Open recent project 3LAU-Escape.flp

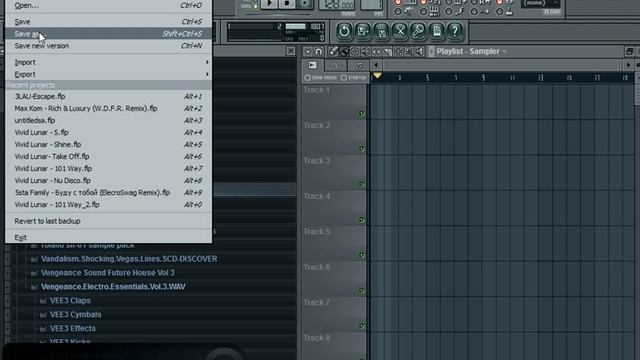[x=109, y=96]
